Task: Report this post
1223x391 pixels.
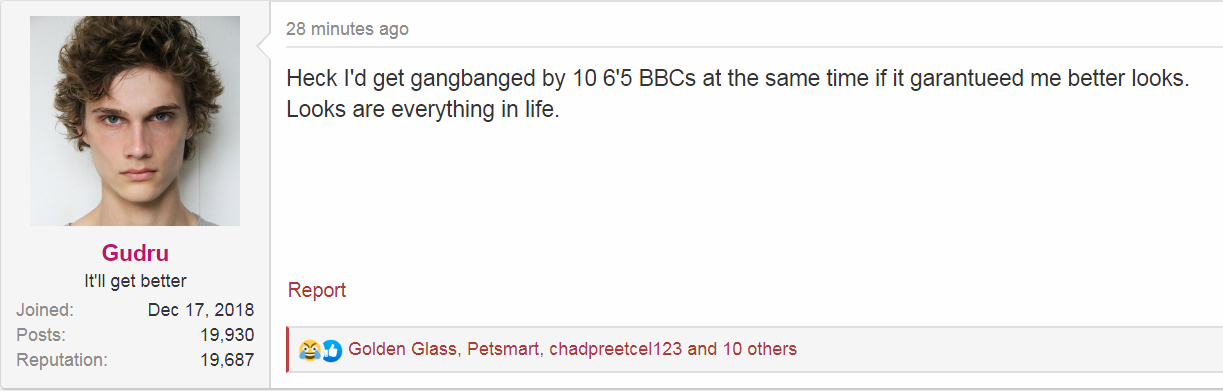Action: 317,290
